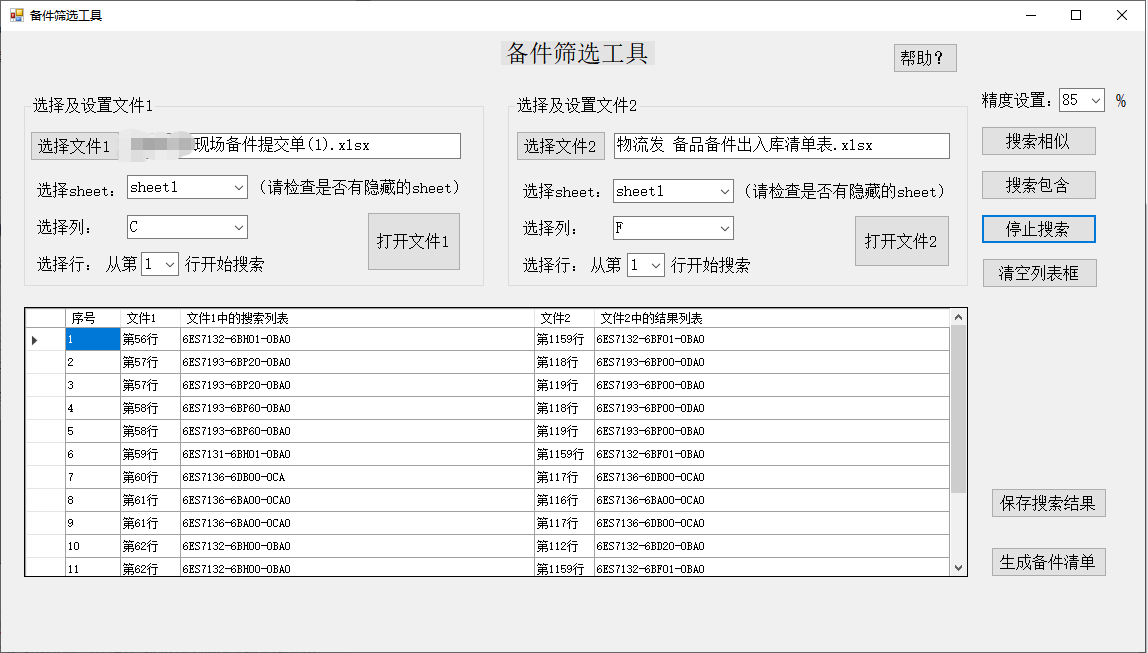Open the 帮助? help button

925,58
